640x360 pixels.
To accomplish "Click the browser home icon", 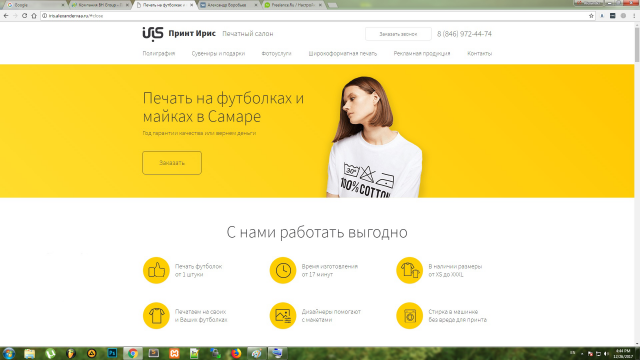I will [34, 16].
